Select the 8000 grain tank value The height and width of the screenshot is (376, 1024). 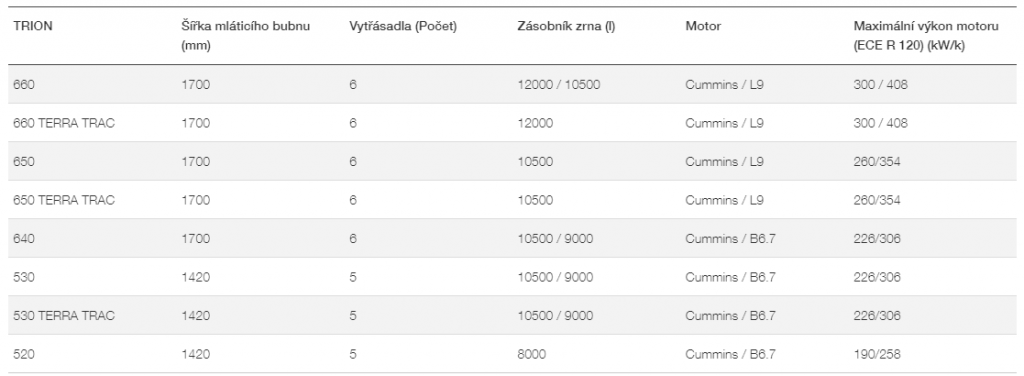click(532, 354)
